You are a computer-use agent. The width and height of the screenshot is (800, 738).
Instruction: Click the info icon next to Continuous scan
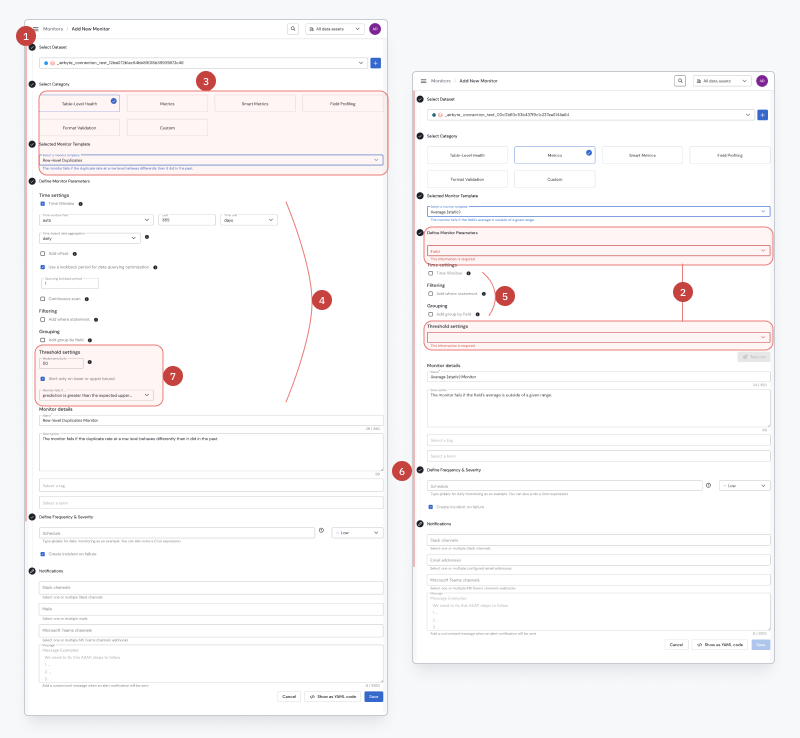point(87,299)
